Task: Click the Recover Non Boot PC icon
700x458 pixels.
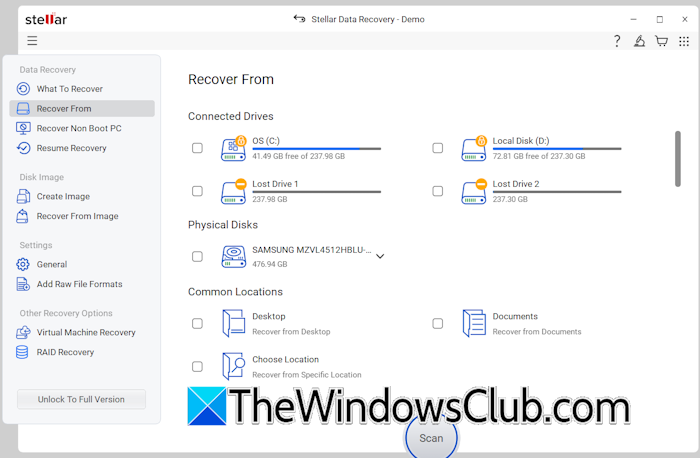Action: [x=23, y=128]
